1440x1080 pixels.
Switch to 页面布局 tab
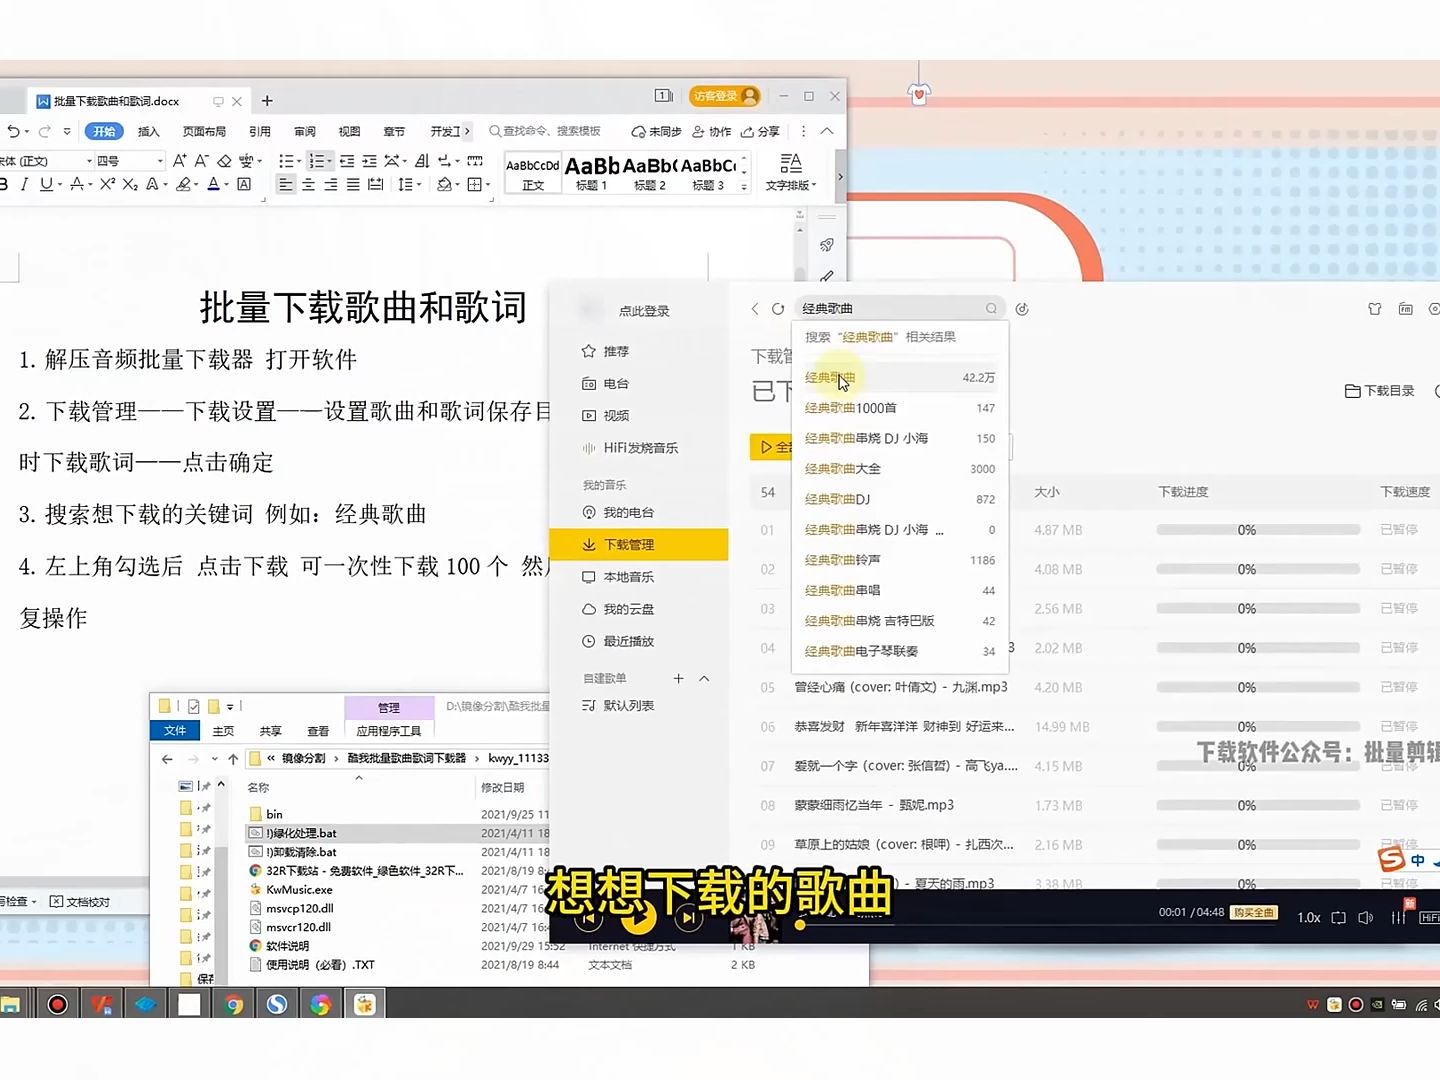[204, 131]
